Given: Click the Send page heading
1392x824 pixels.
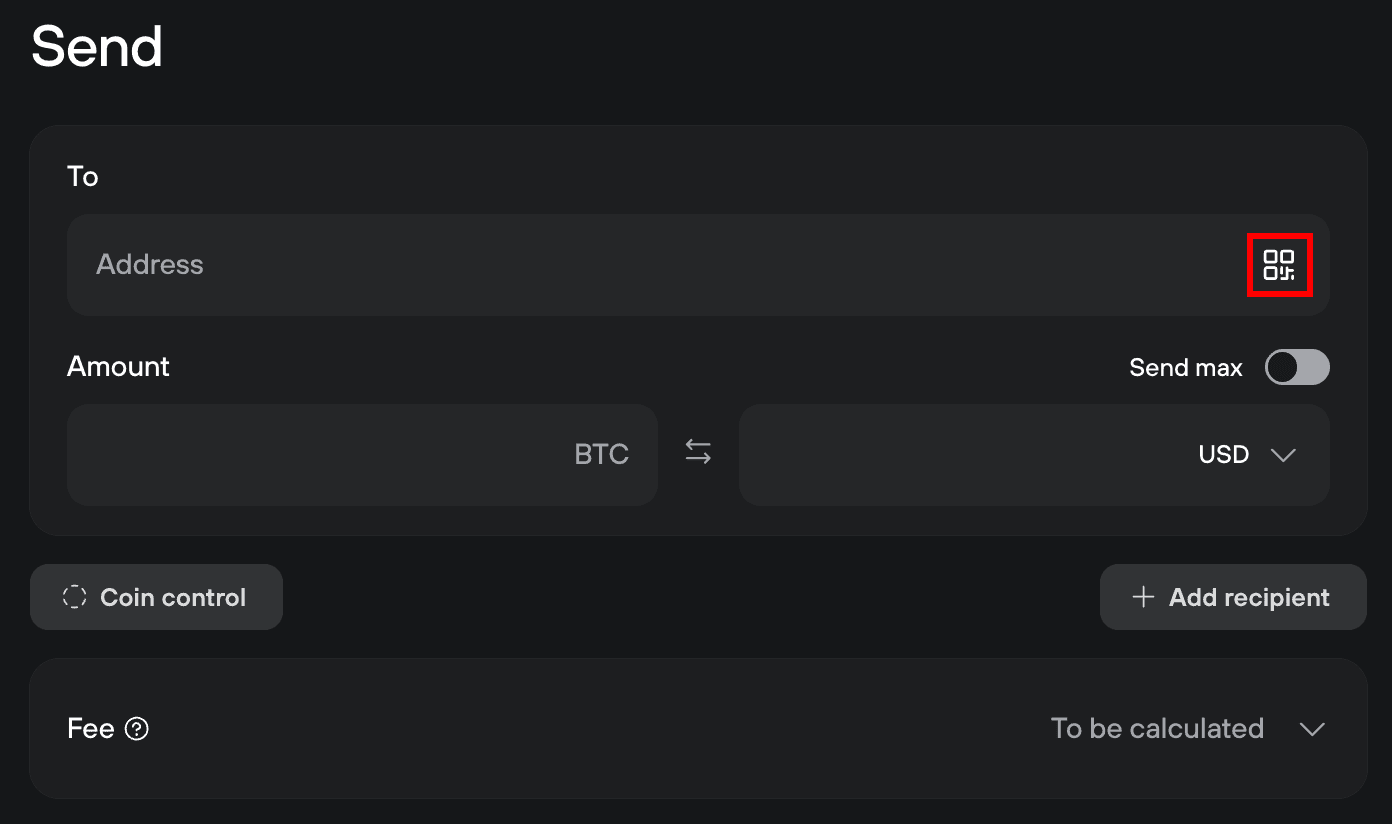Looking at the screenshot, I should [97, 47].
